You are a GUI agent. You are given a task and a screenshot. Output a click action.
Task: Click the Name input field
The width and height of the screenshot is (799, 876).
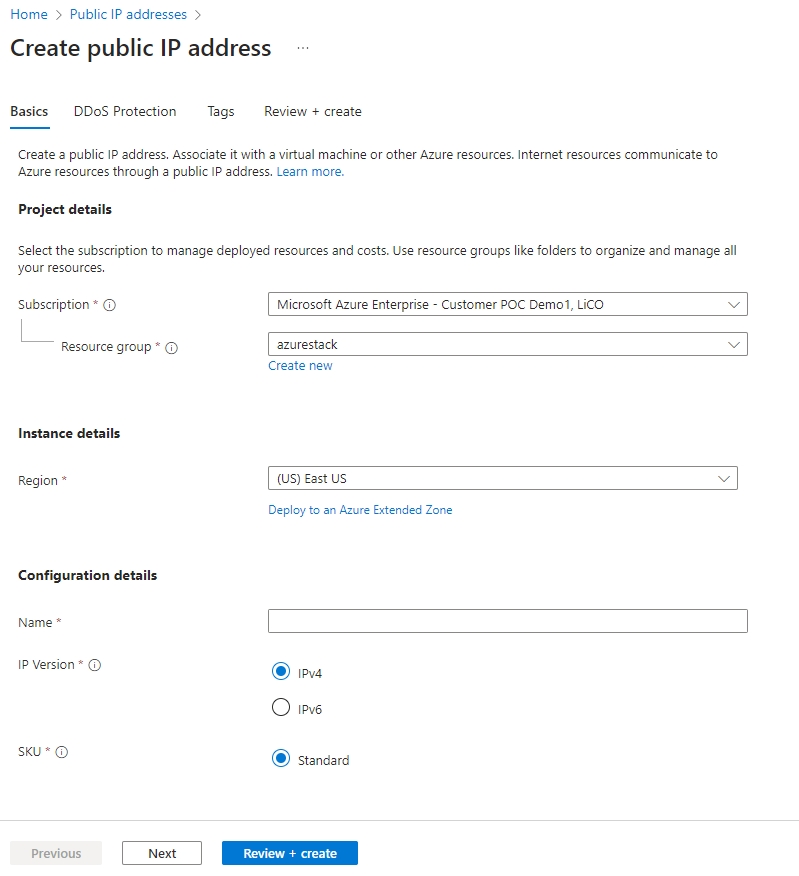tap(507, 621)
